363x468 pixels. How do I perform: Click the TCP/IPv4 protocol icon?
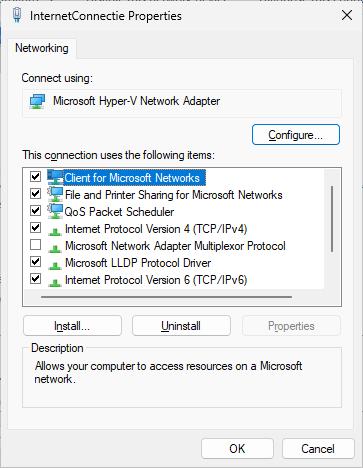pos(55,231)
